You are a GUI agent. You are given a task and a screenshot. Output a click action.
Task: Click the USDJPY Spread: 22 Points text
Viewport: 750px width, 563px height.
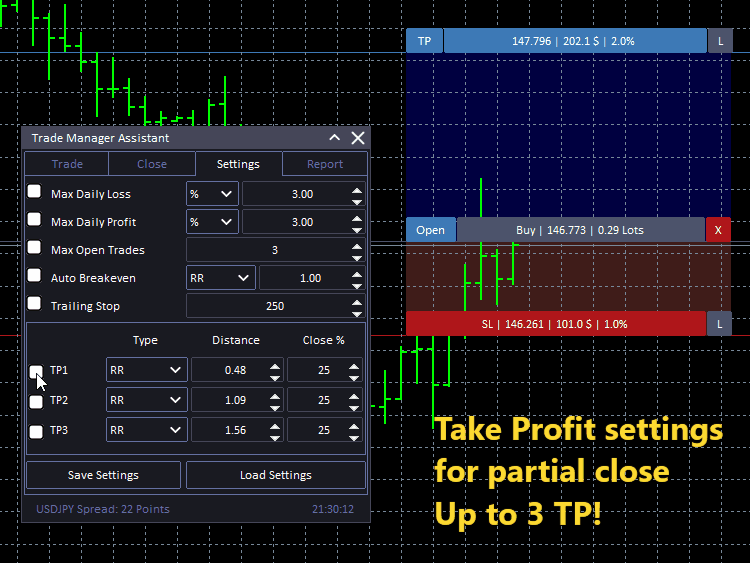[103, 509]
